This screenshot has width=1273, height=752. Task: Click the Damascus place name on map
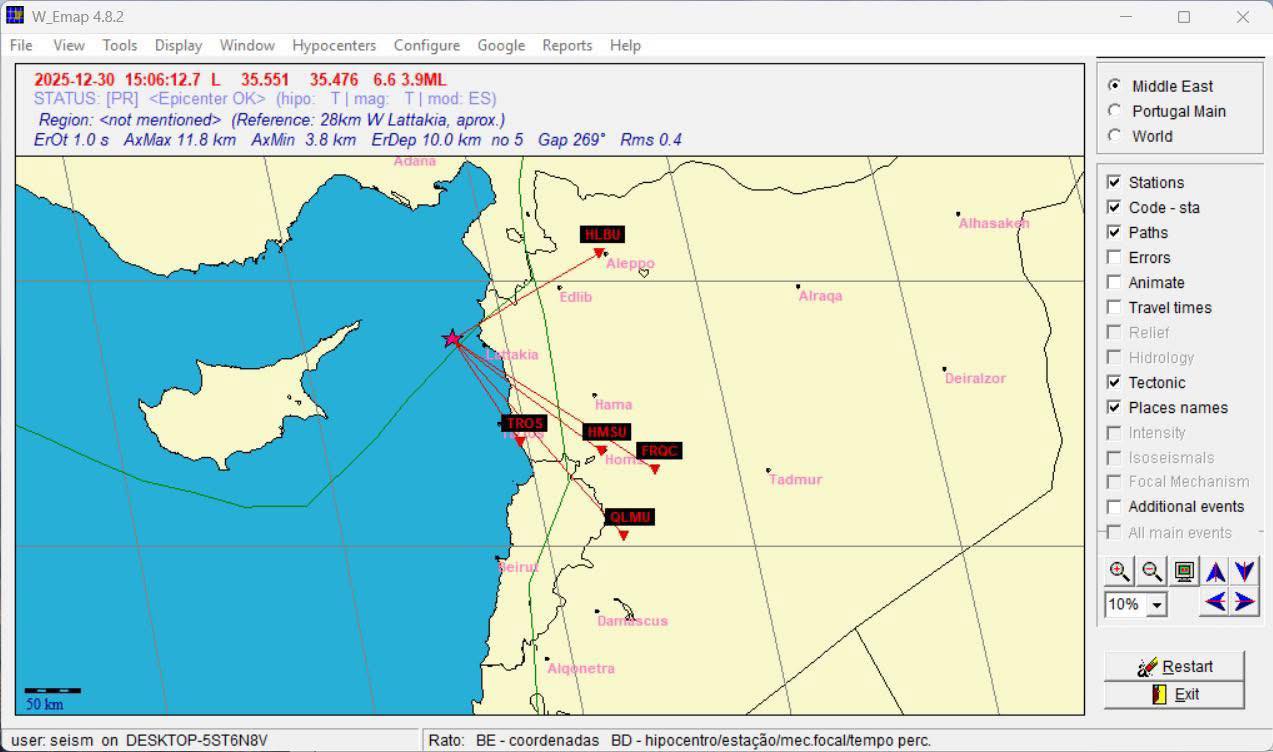point(632,621)
